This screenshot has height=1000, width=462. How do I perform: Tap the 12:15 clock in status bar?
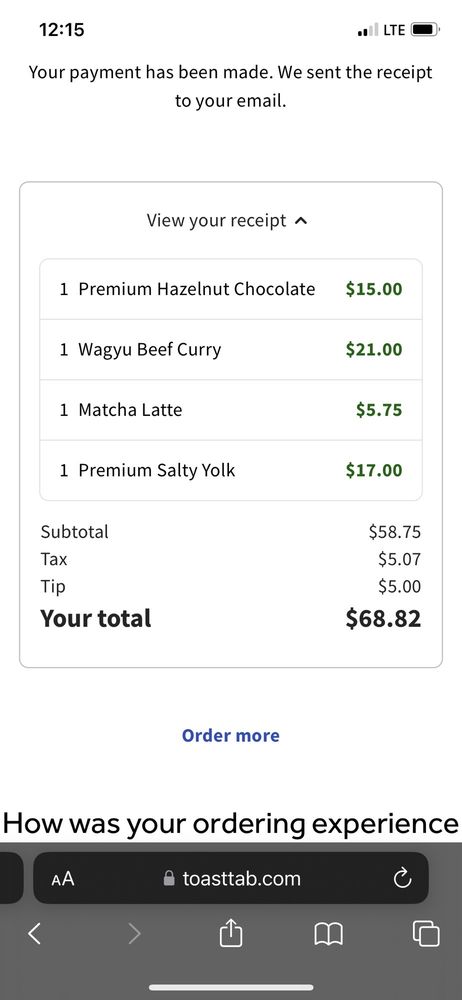point(61,29)
